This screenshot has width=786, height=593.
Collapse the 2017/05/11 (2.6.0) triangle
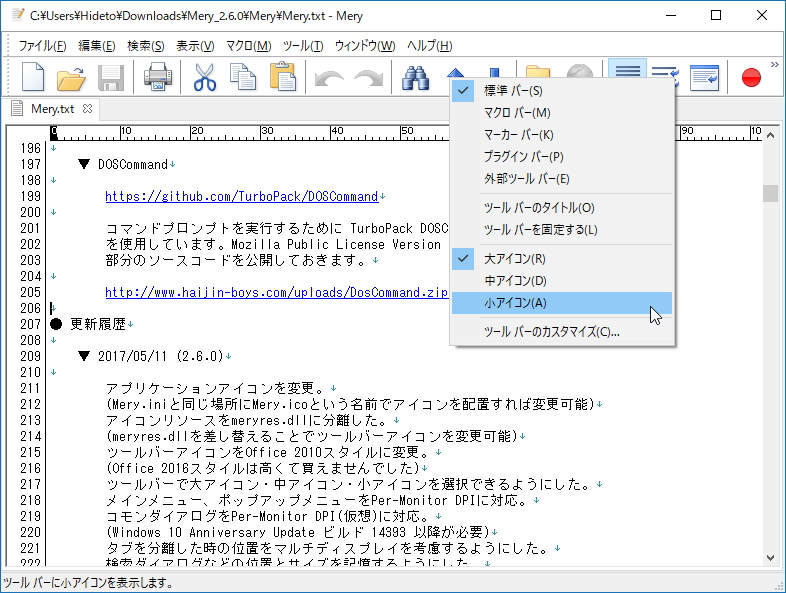point(84,356)
